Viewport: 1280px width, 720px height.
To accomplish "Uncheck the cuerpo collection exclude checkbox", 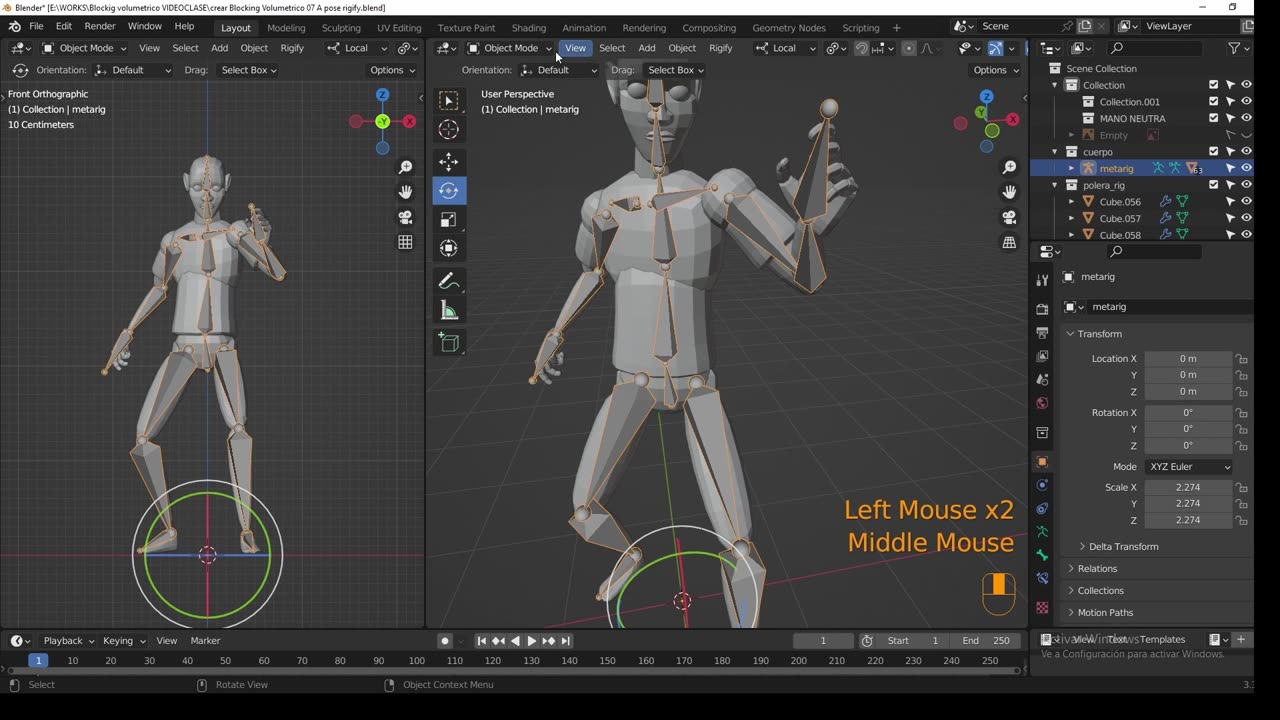I will (x=1214, y=151).
